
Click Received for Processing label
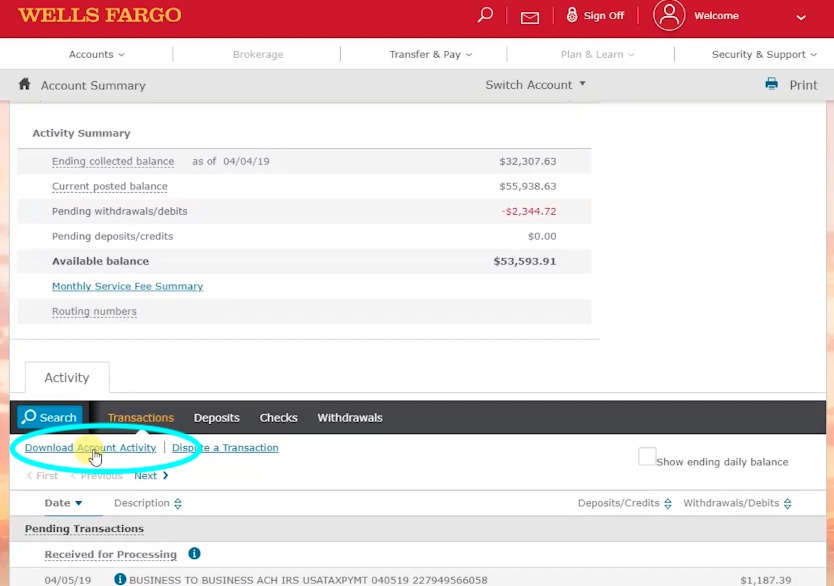pyautogui.click(x=111, y=554)
